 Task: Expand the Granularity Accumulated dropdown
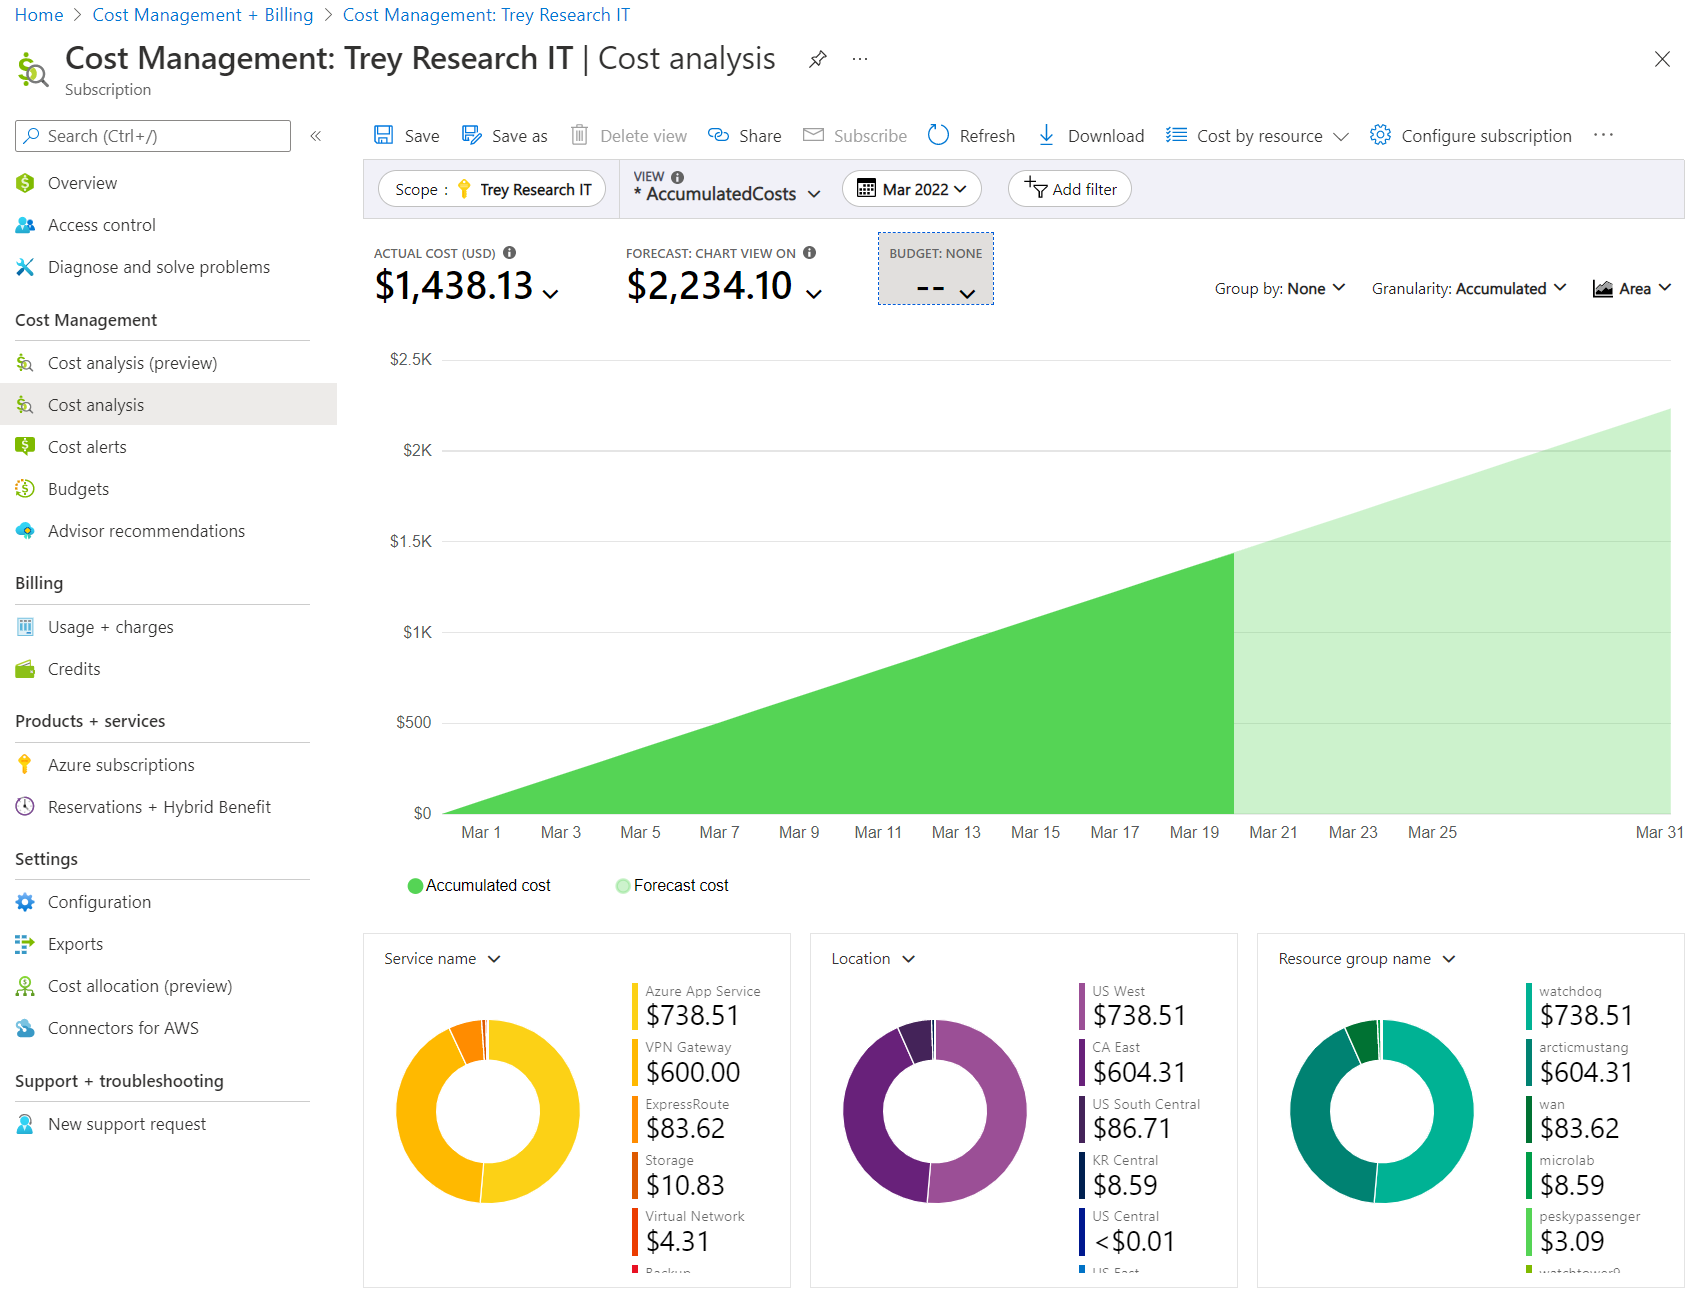1468,289
